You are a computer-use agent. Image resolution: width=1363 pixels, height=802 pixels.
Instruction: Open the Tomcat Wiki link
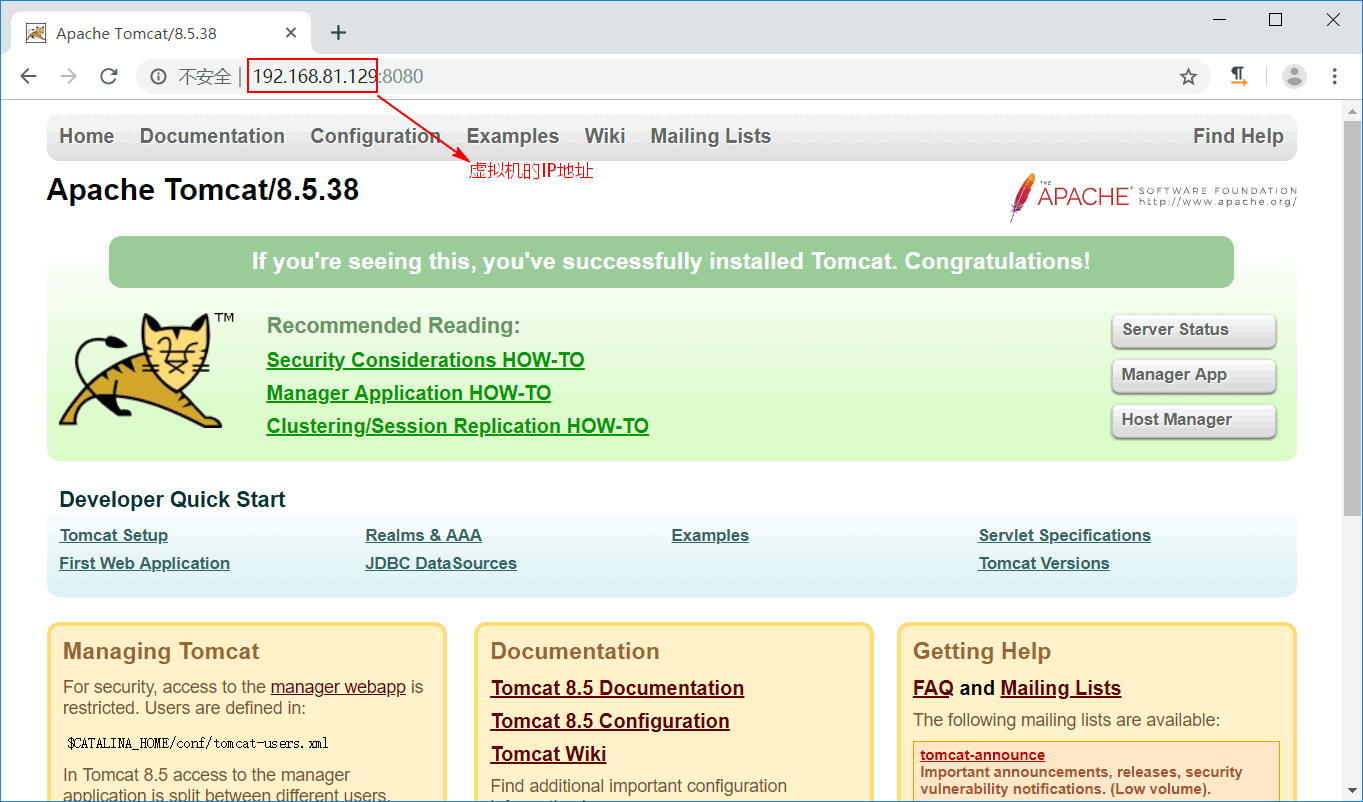pyautogui.click(x=549, y=754)
